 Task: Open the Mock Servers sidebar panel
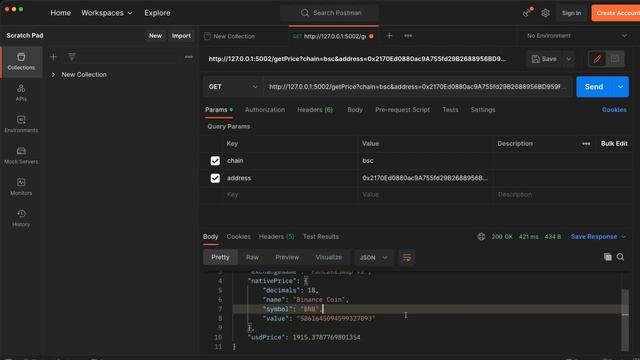[21, 156]
